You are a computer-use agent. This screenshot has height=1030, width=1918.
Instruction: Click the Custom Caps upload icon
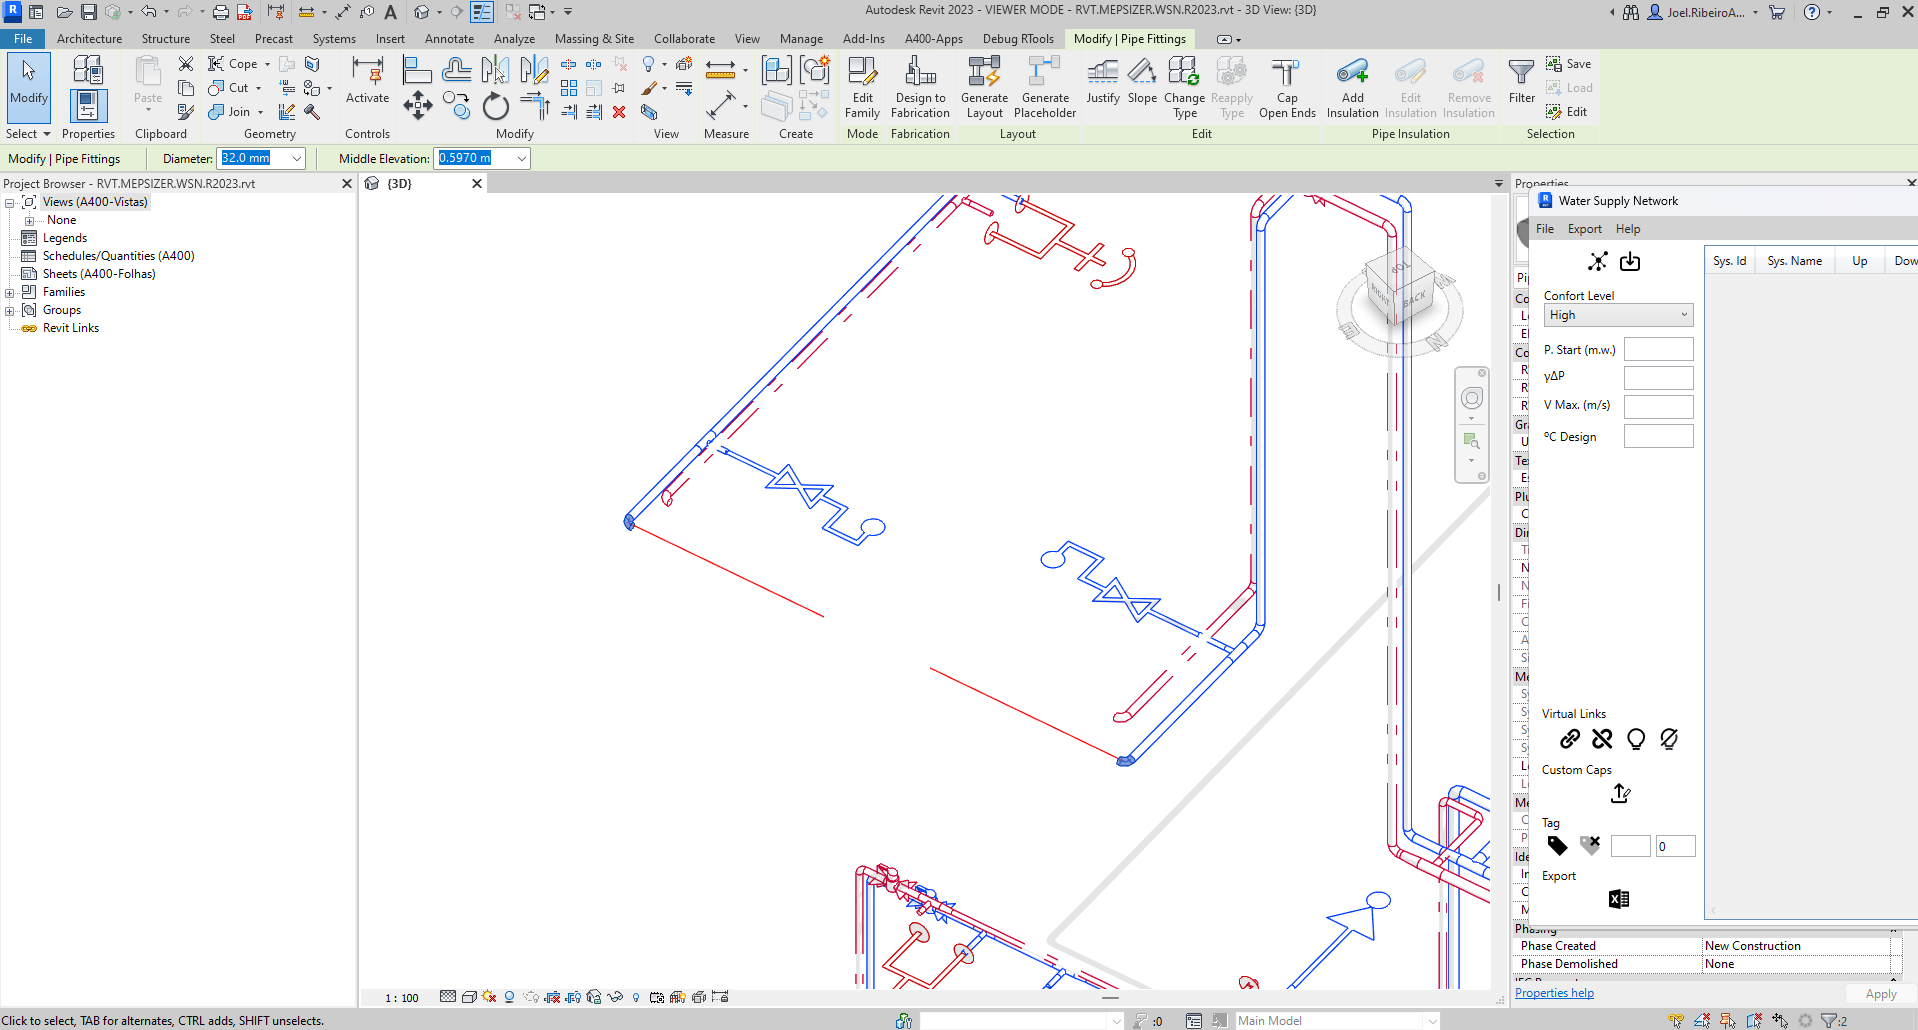pos(1621,793)
